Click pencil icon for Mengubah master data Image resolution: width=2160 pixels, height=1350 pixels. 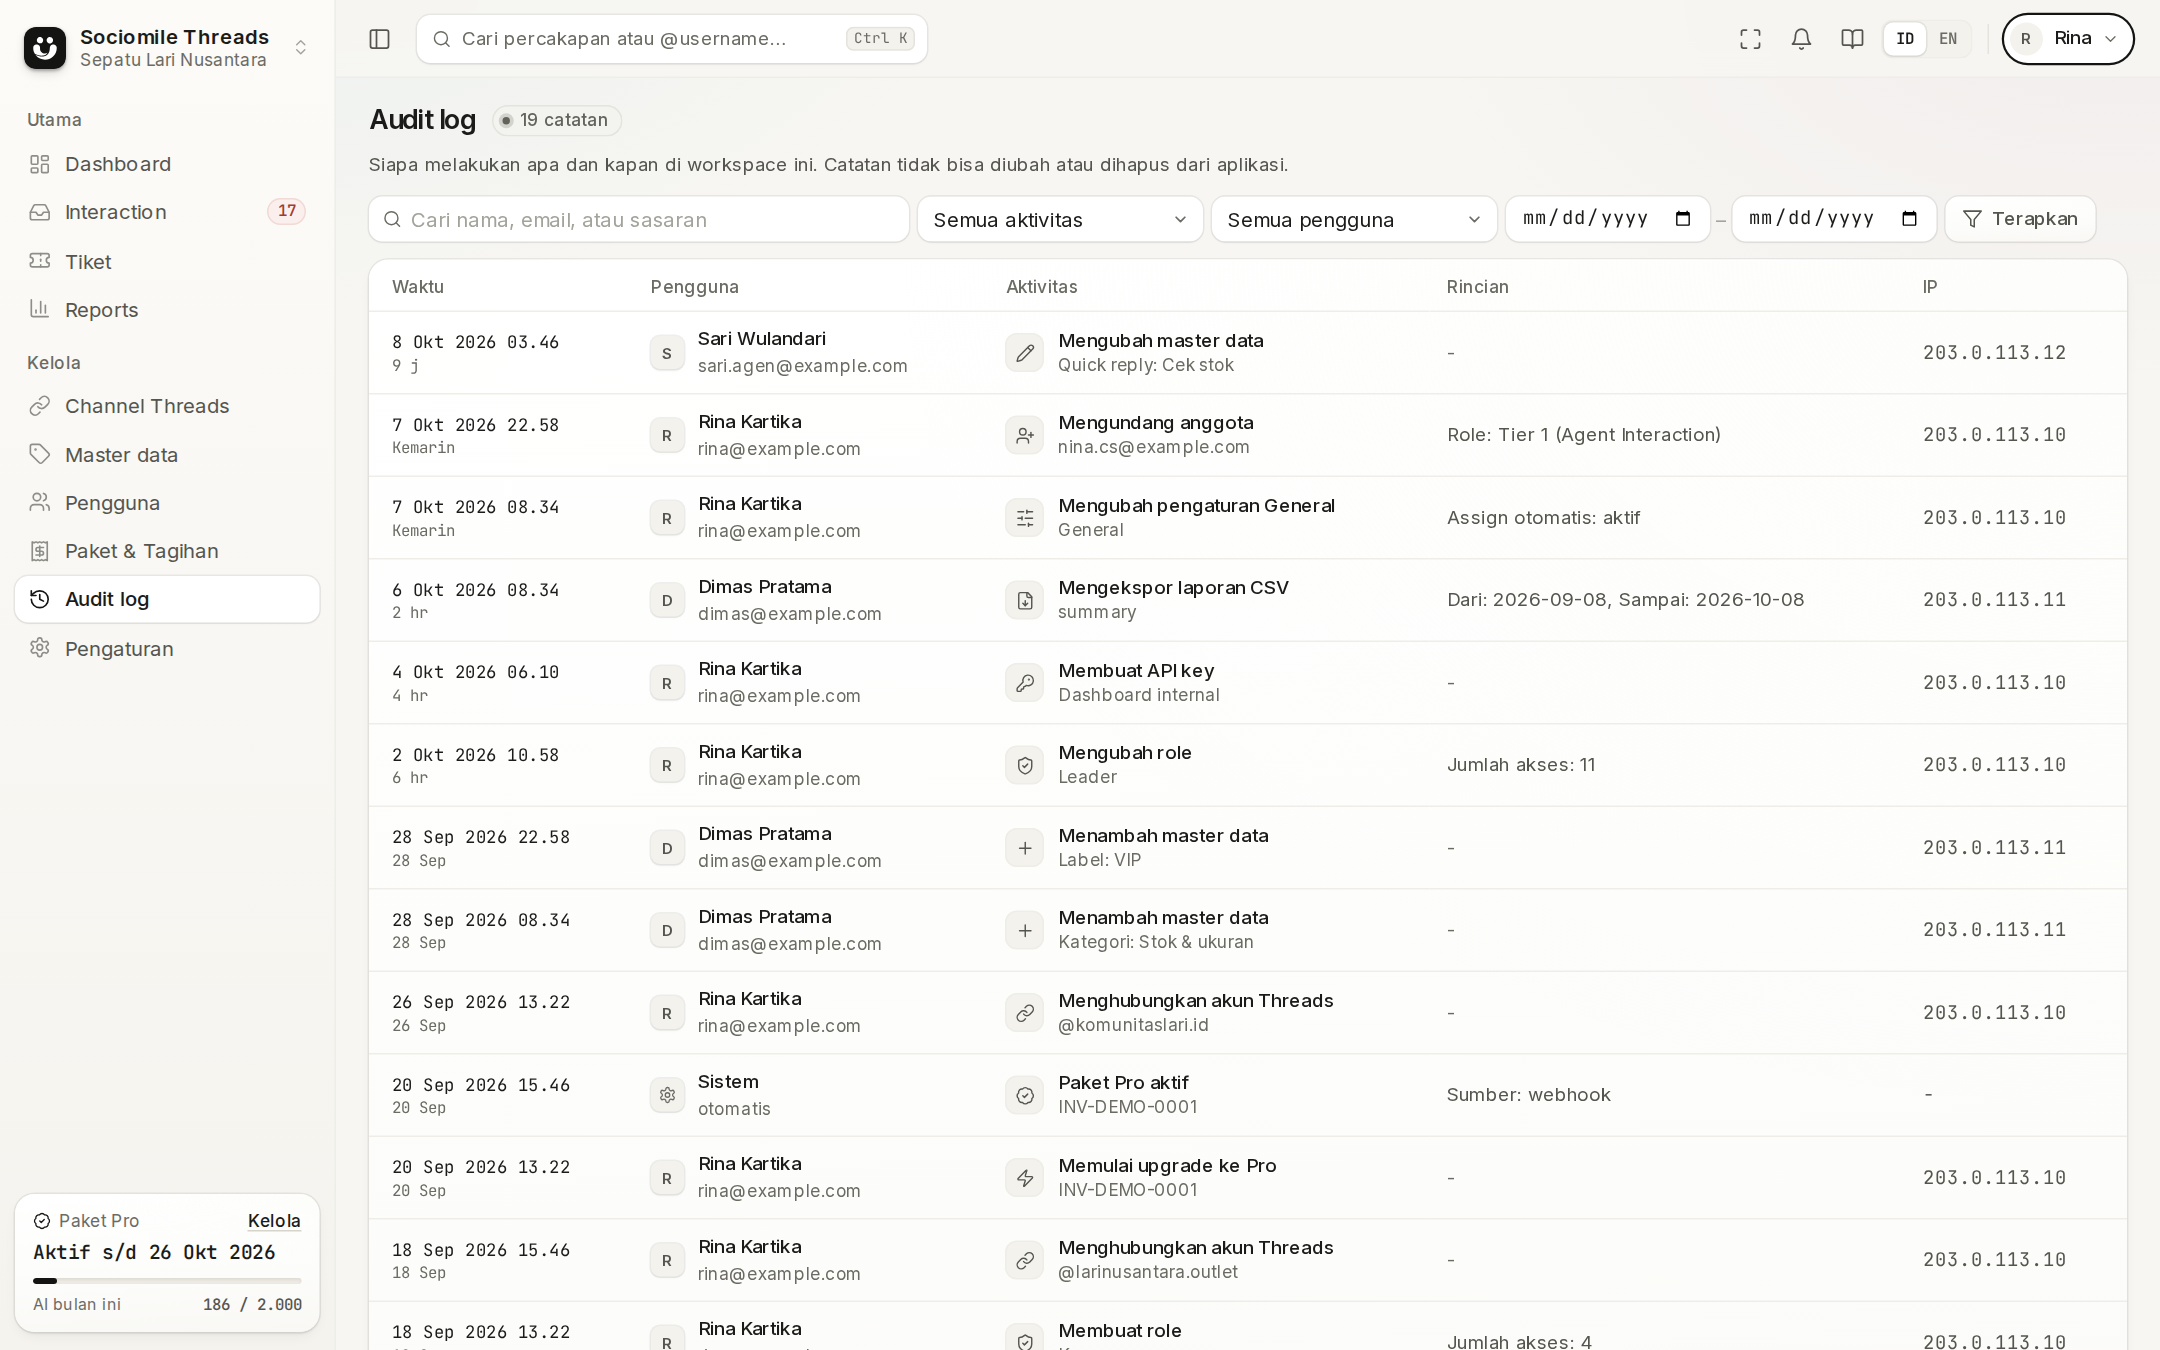coord(1025,353)
